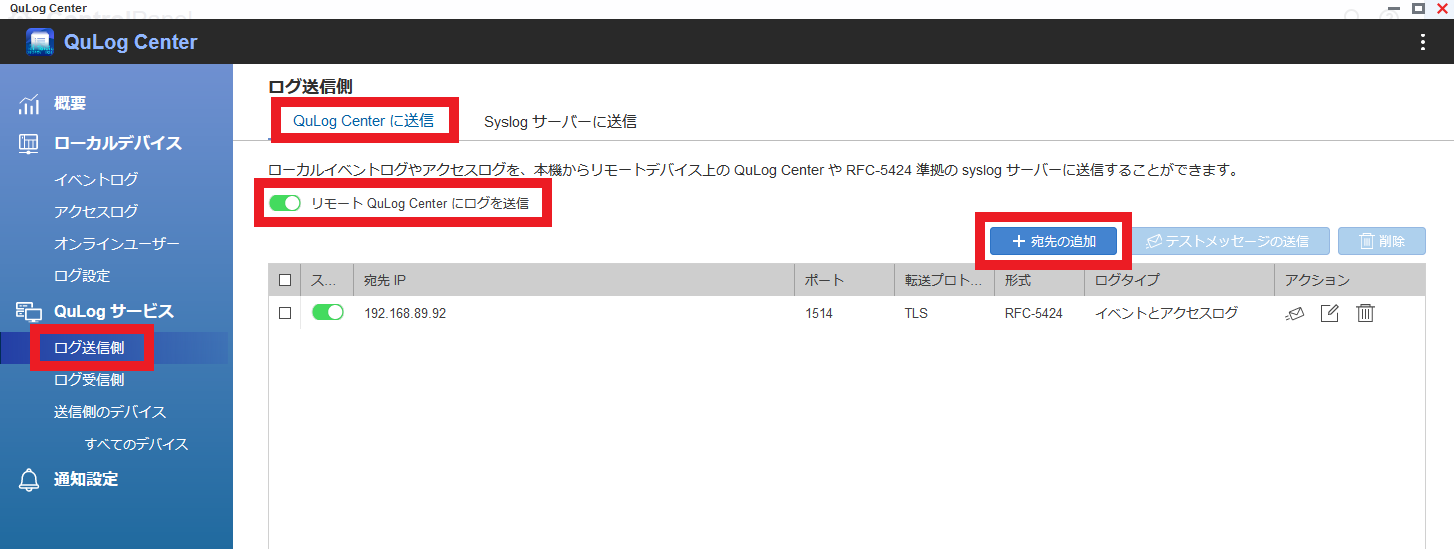1454x549 pixels.
Task: Click the ログタイプ column header
Action: click(1179, 280)
